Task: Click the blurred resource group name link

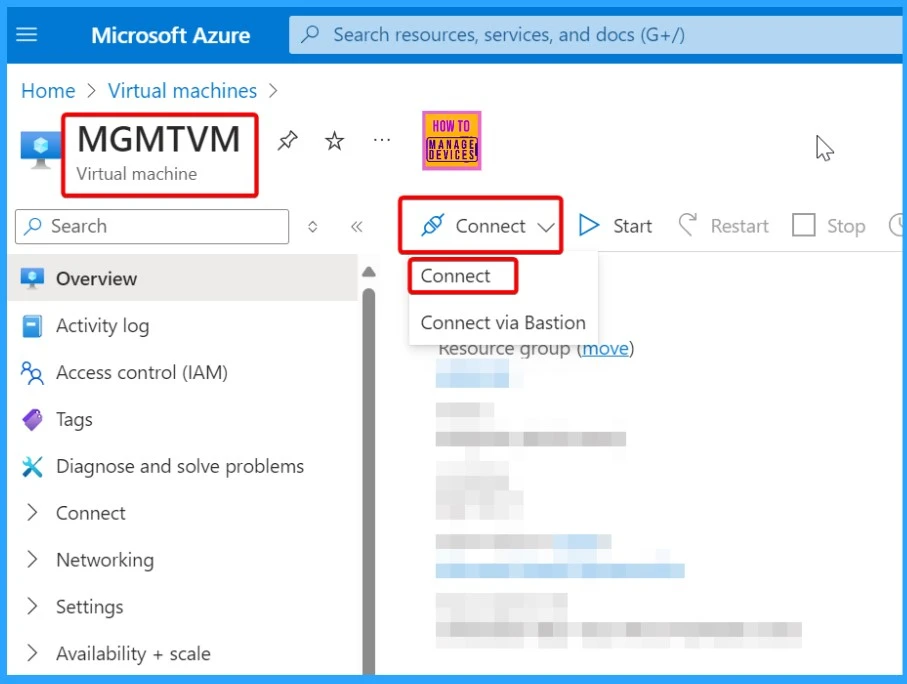Action: [472, 373]
